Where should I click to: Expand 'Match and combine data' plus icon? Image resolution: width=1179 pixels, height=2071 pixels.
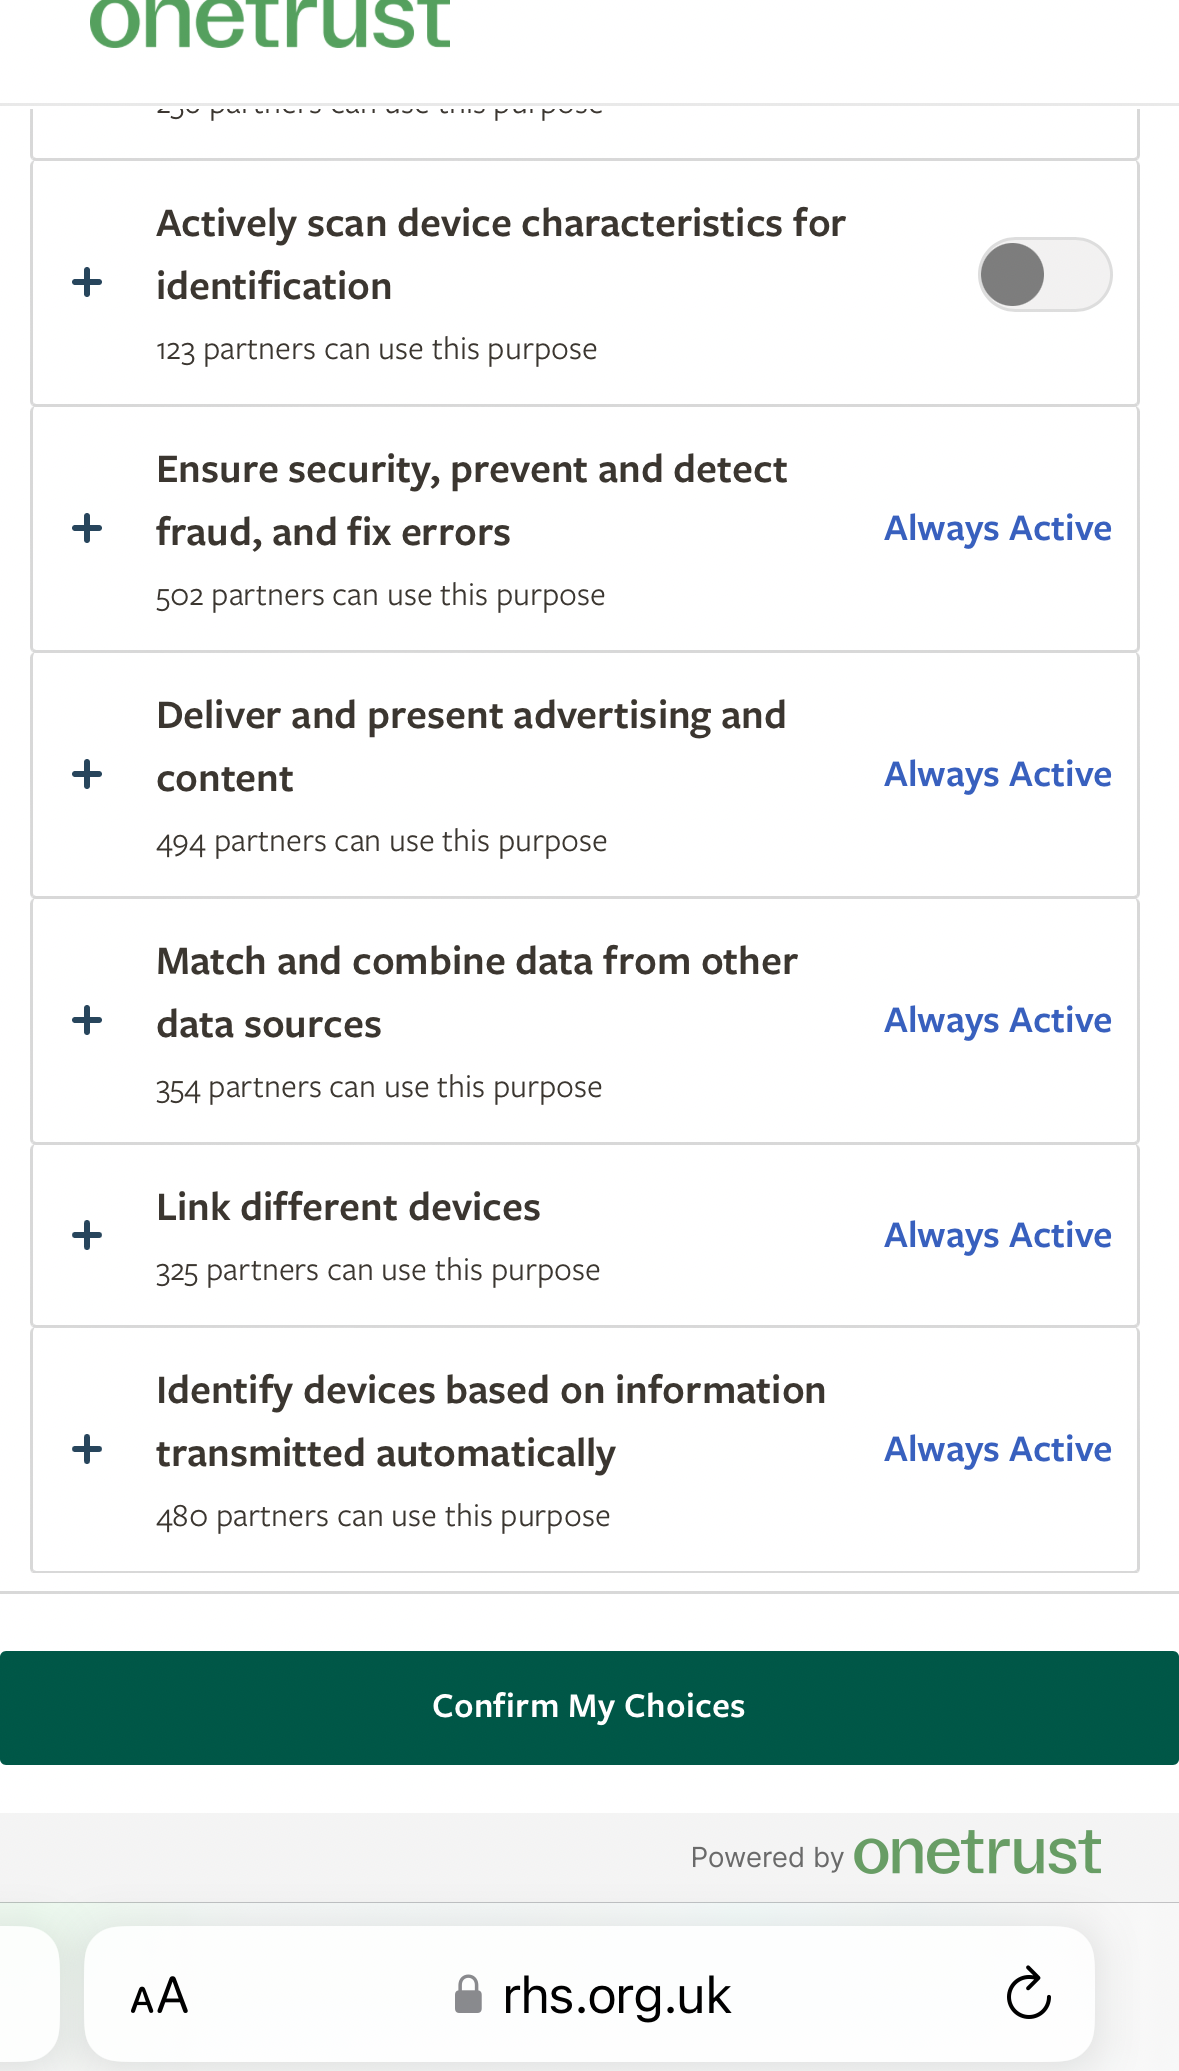[88, 1021]
